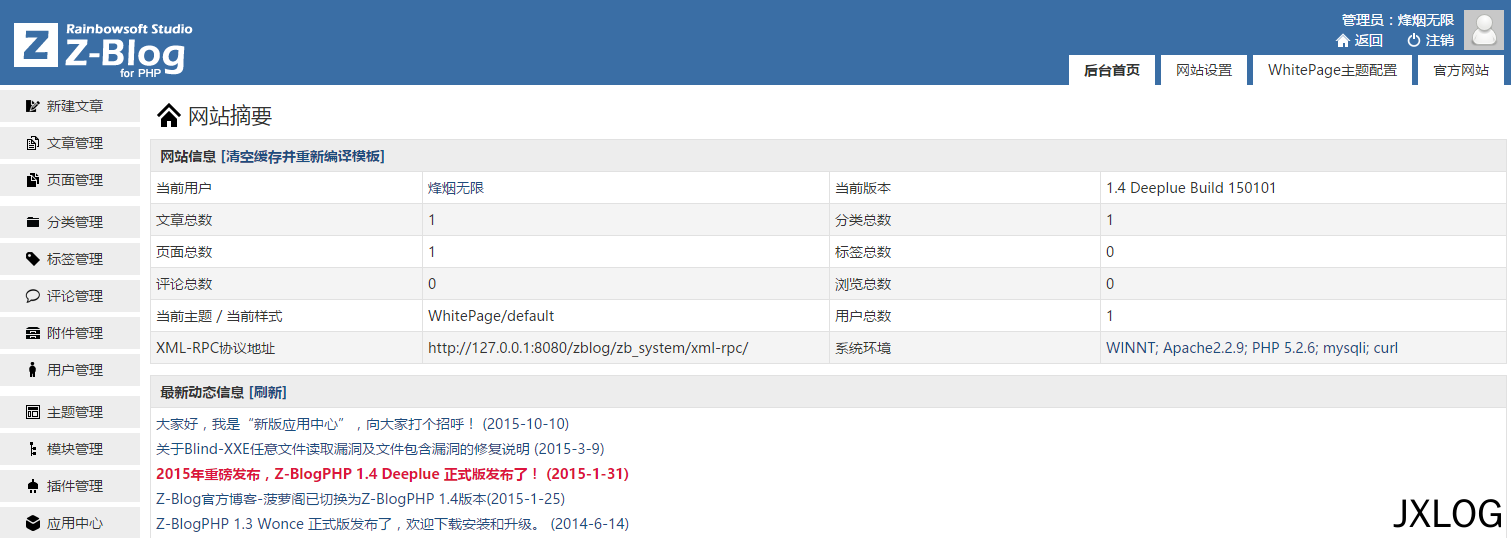
Task: Click the folder icon beside 分类管理
Action: click(x=33, y=222)
